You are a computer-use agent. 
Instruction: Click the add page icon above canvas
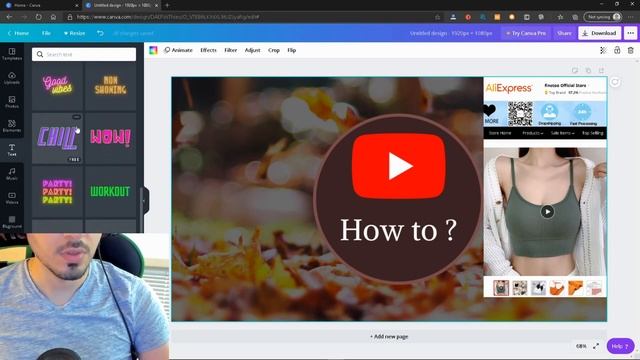click(x=601, y=71)
